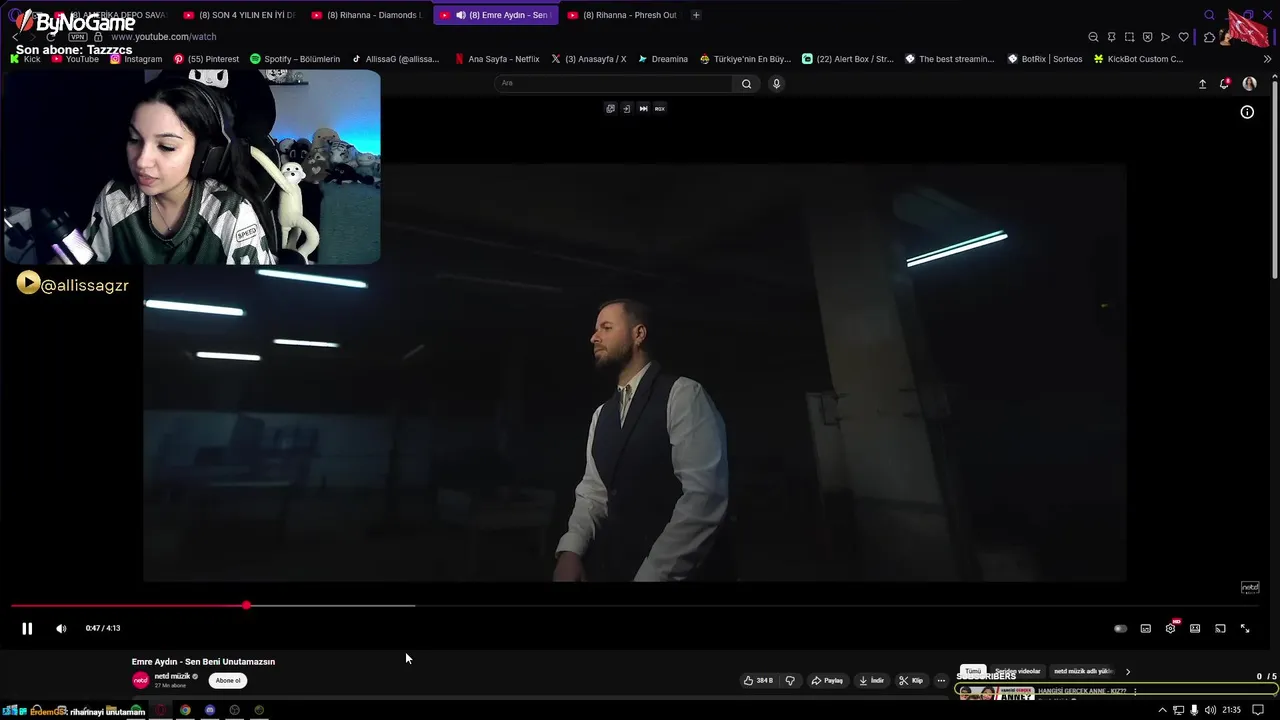Viewport: 1280px width, 720px height.
Task: Switch to theater mode view
Action: point(1195,629)
